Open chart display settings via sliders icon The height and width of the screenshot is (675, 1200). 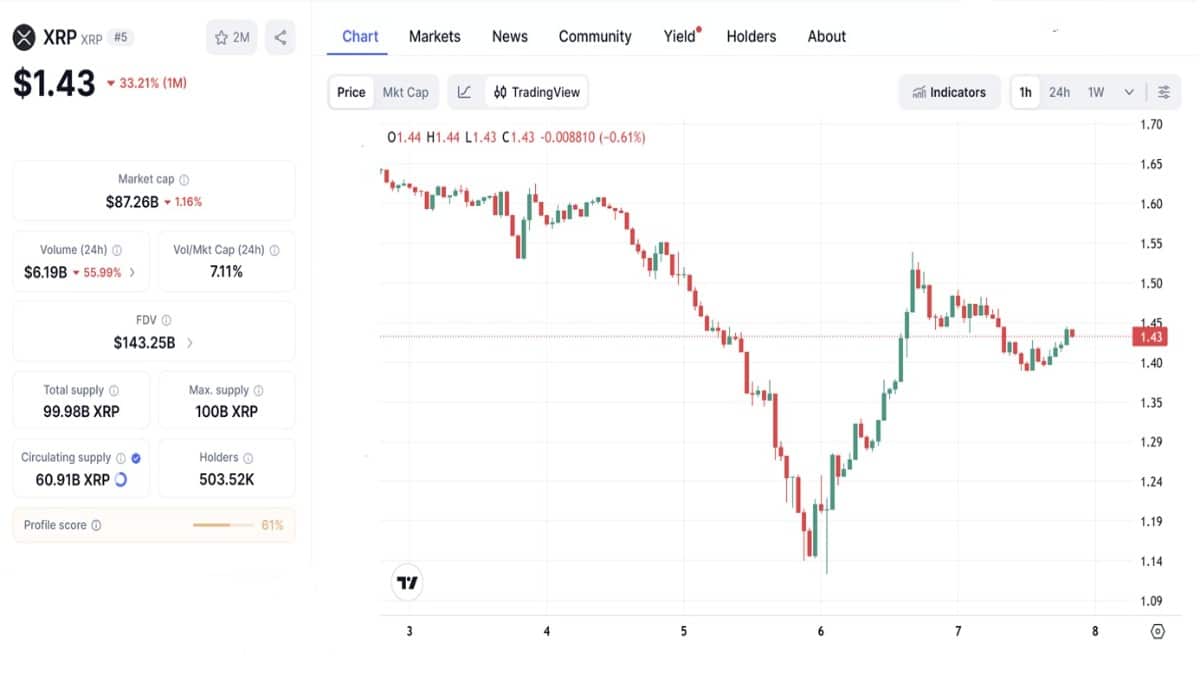tap(1163, 92)
